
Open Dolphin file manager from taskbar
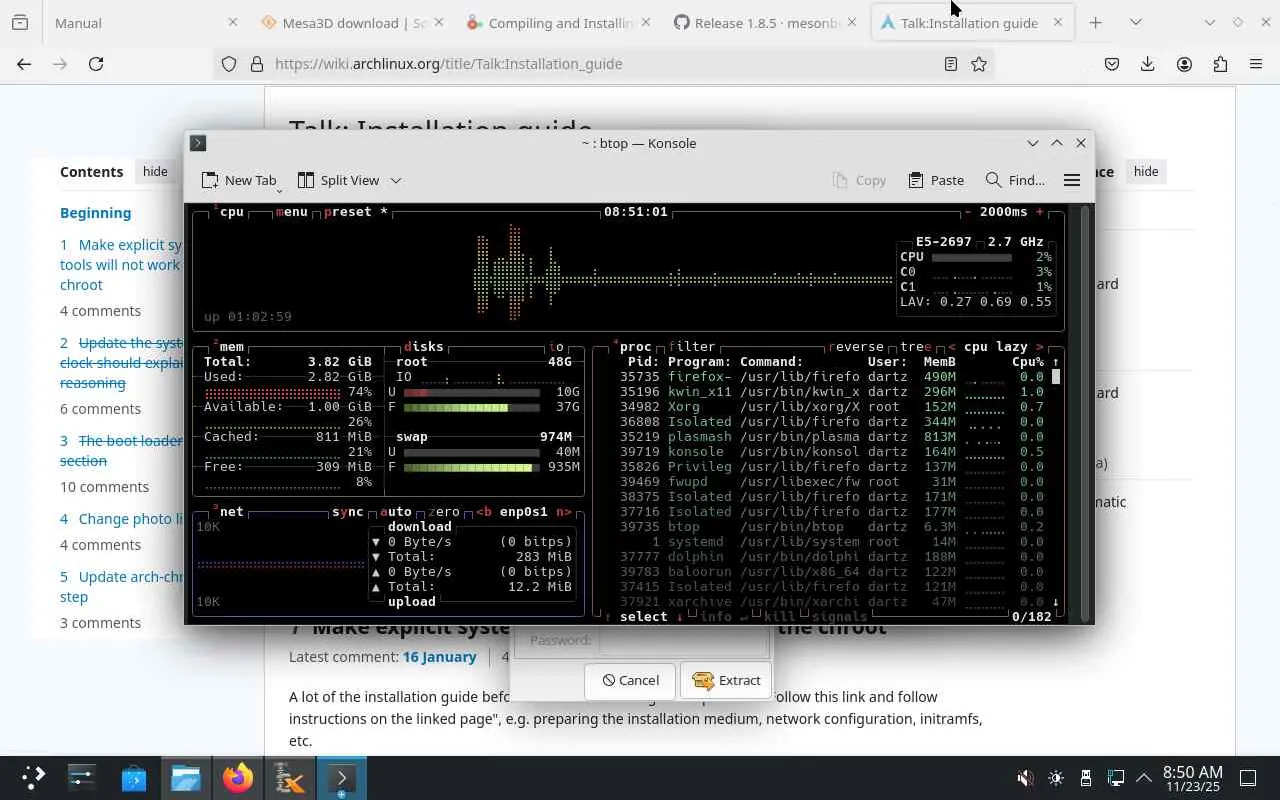[x=186, y=777]
